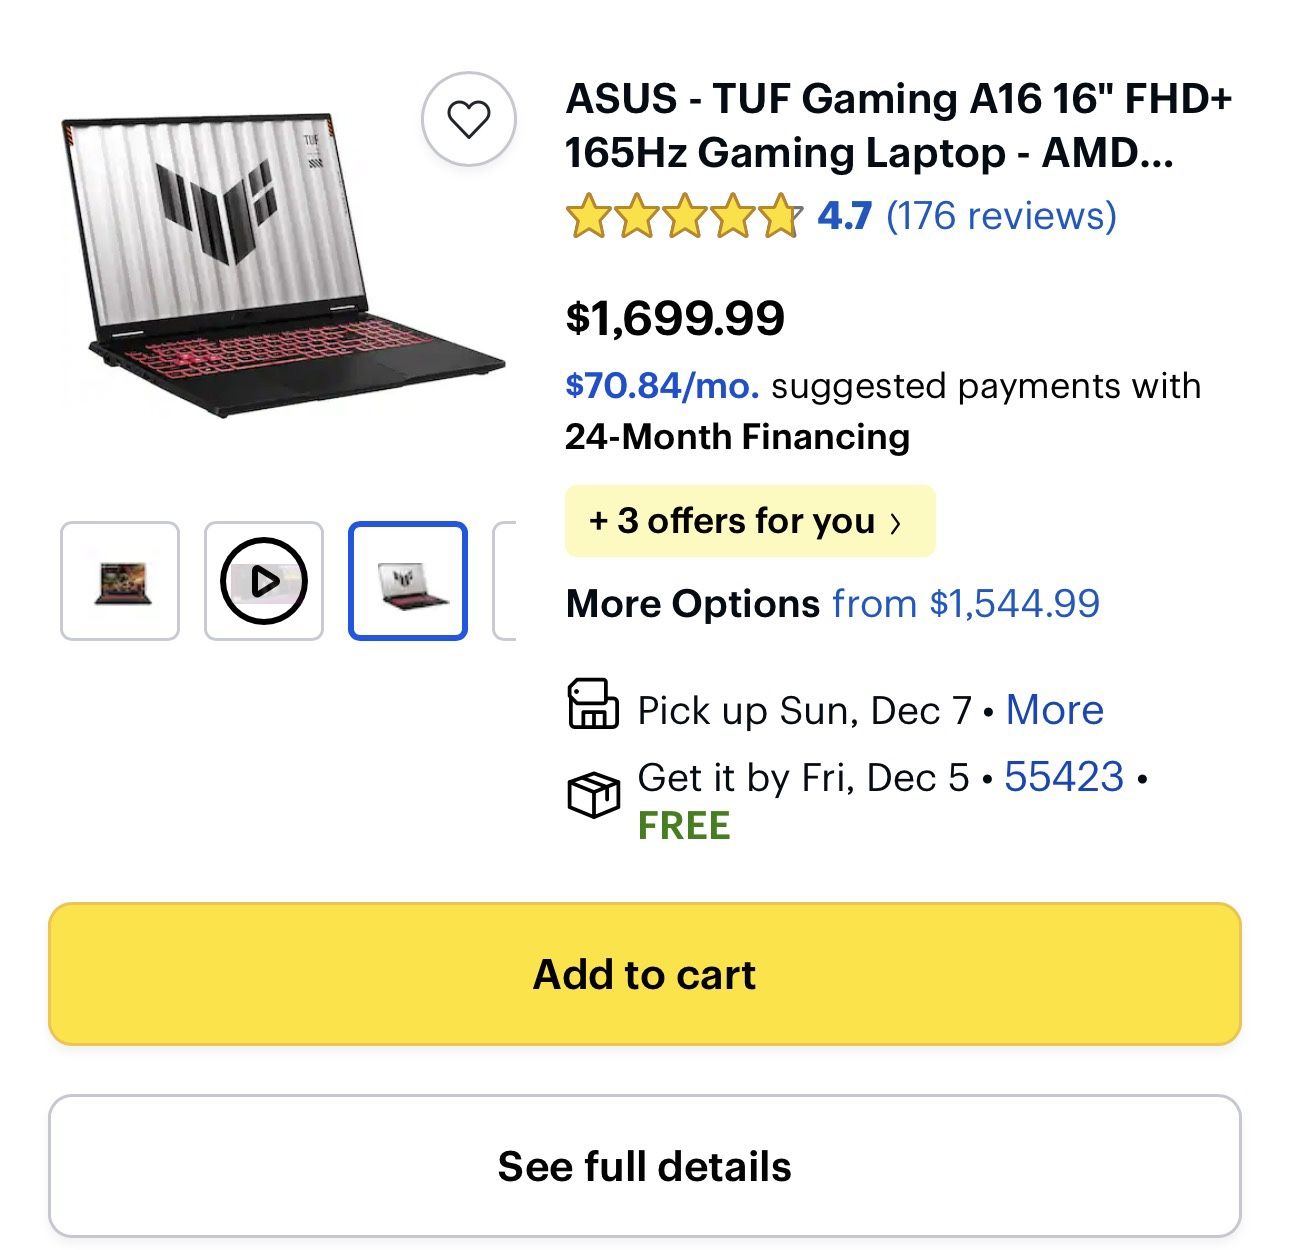This screenshot has height=1250, width=1290.
Task: Click the store pickup icon
Action: 594,707
